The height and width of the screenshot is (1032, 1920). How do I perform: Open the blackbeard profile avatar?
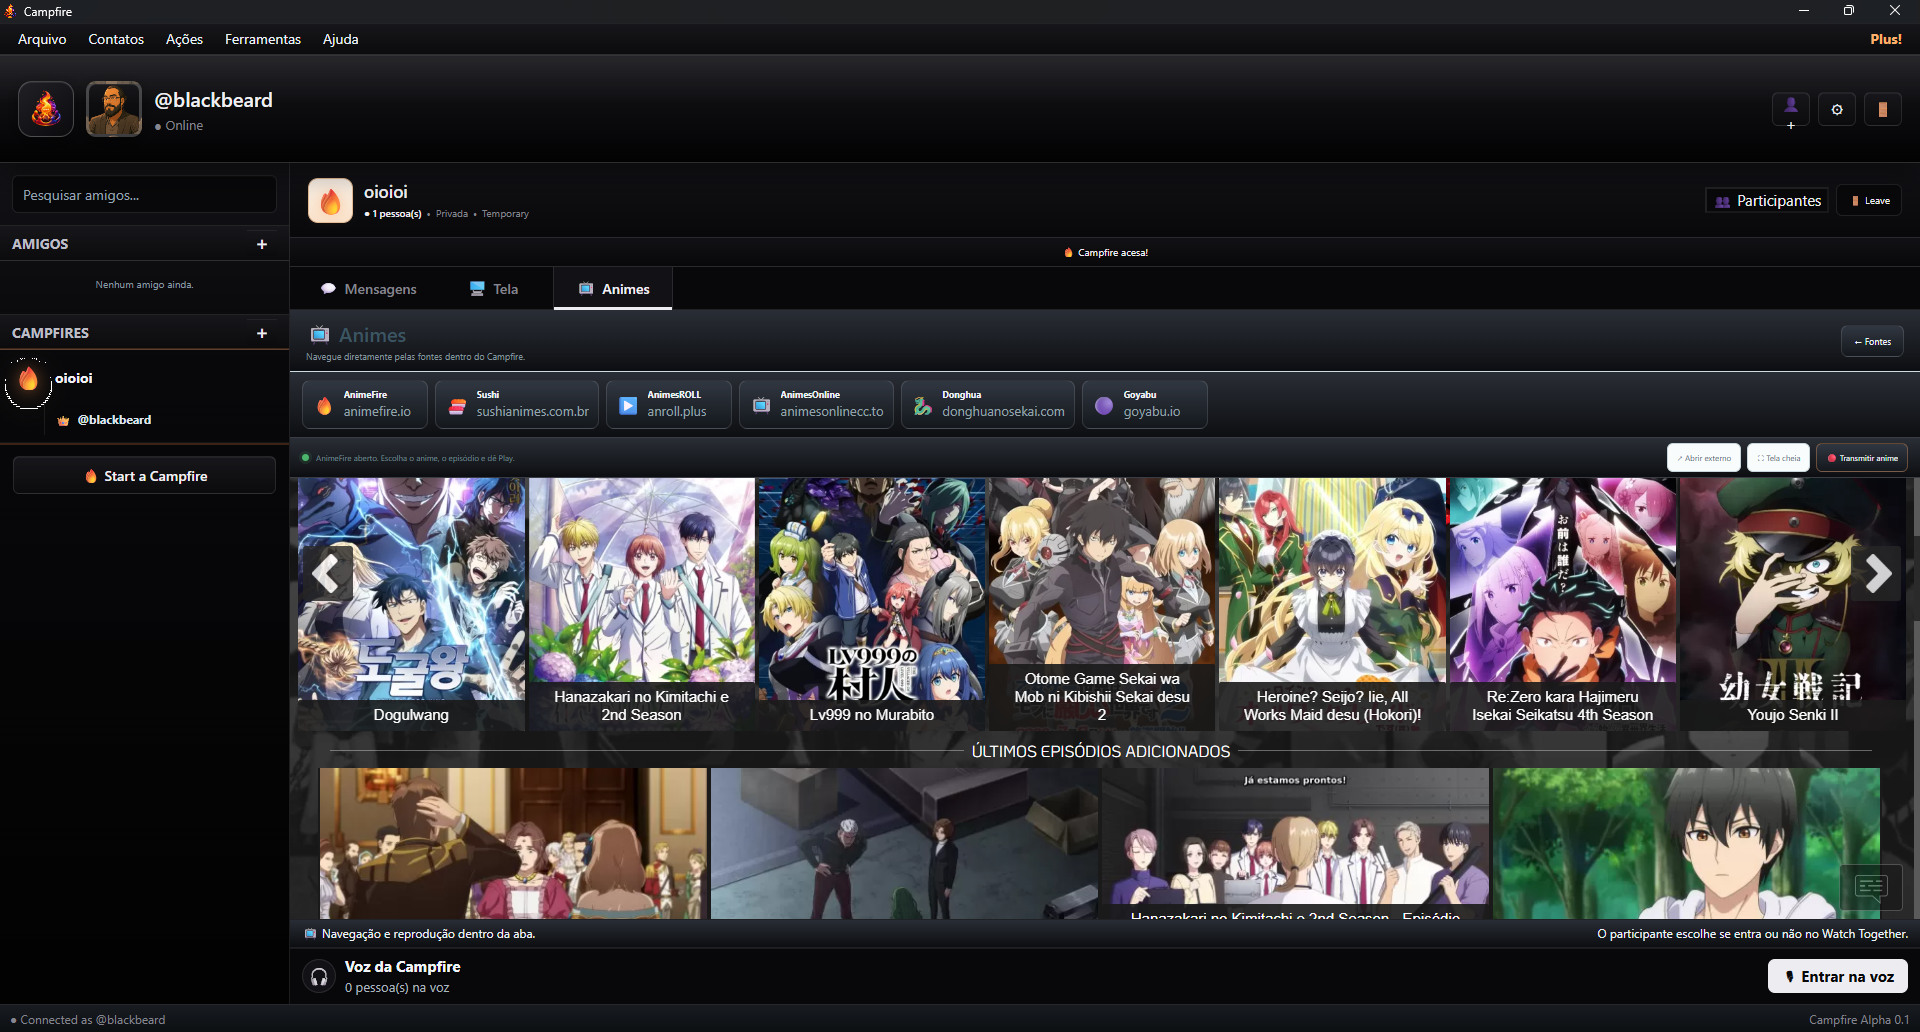(x=114, y=109)
